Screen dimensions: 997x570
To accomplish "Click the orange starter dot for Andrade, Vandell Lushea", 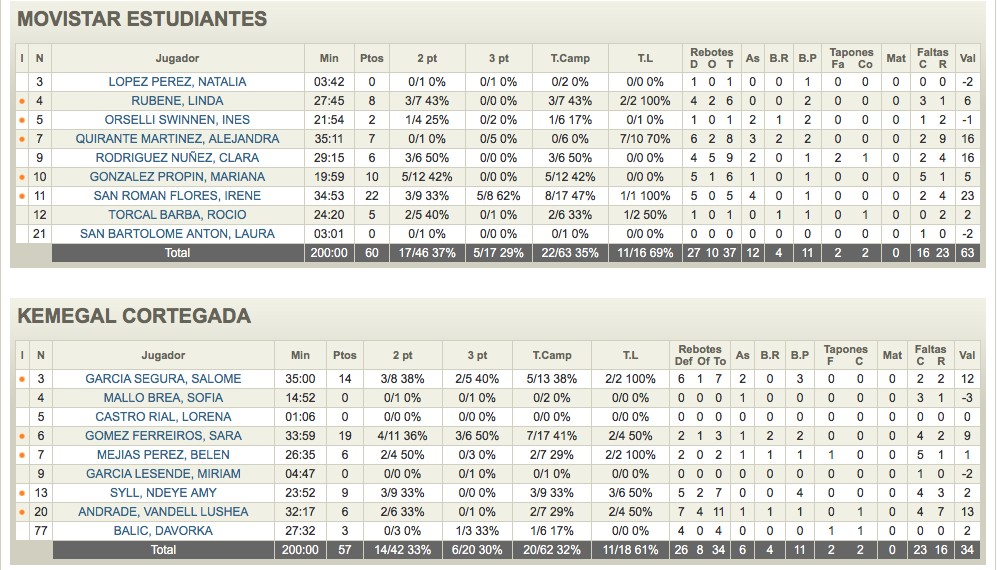I will [x=22, y=513].
